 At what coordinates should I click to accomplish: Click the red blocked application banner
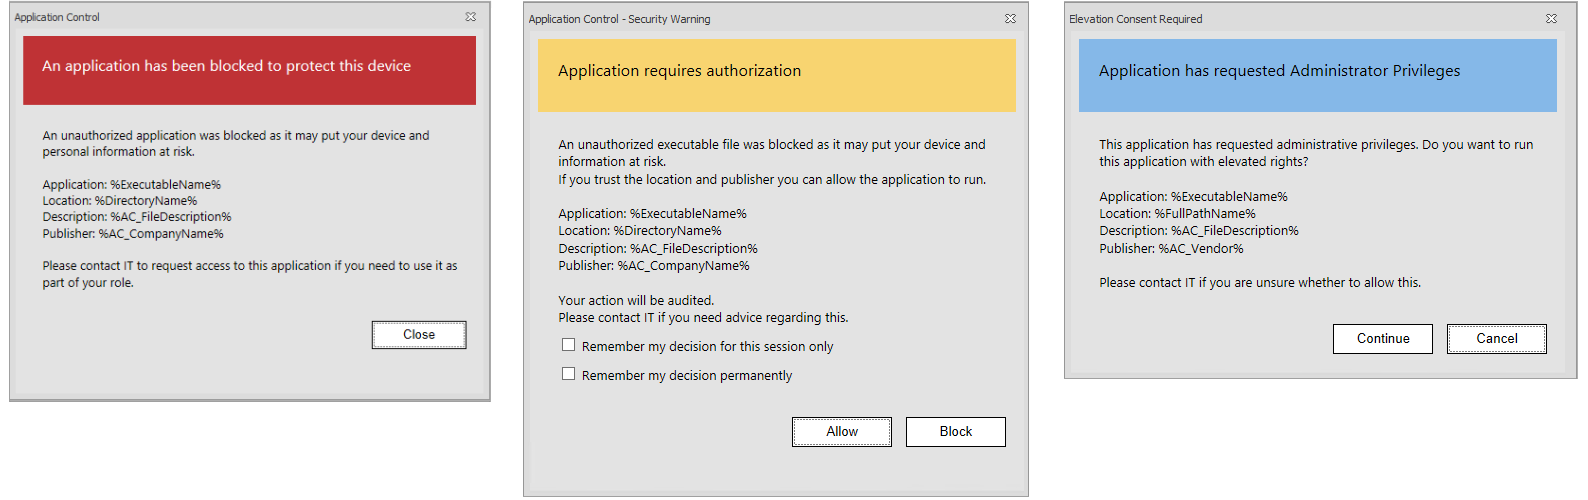pyautogui.click(x=249, y=70)
